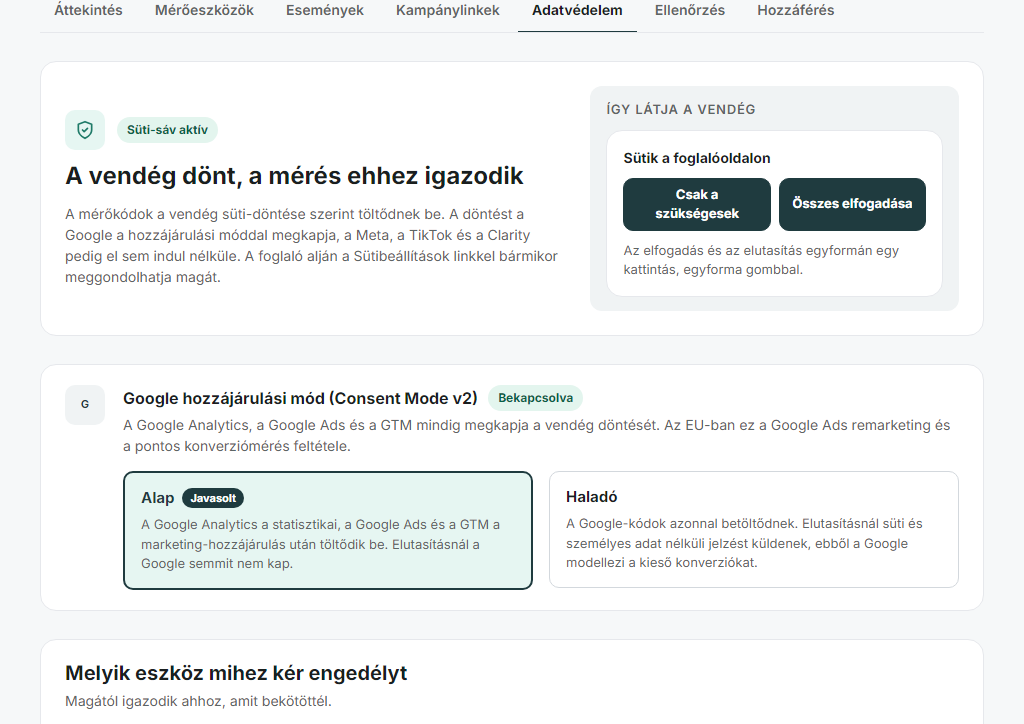Image resolution: width=1024 pixels, height=724 pixels.
Task: Select the Alap consent mode option
Action: (x=328, y=530)
